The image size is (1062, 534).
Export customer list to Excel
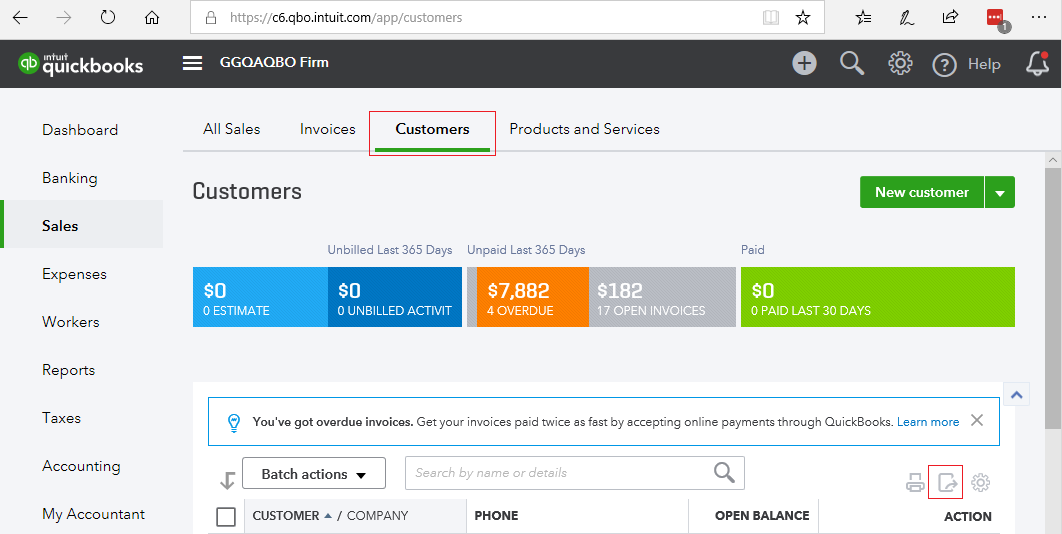click(x=946, y=483)
